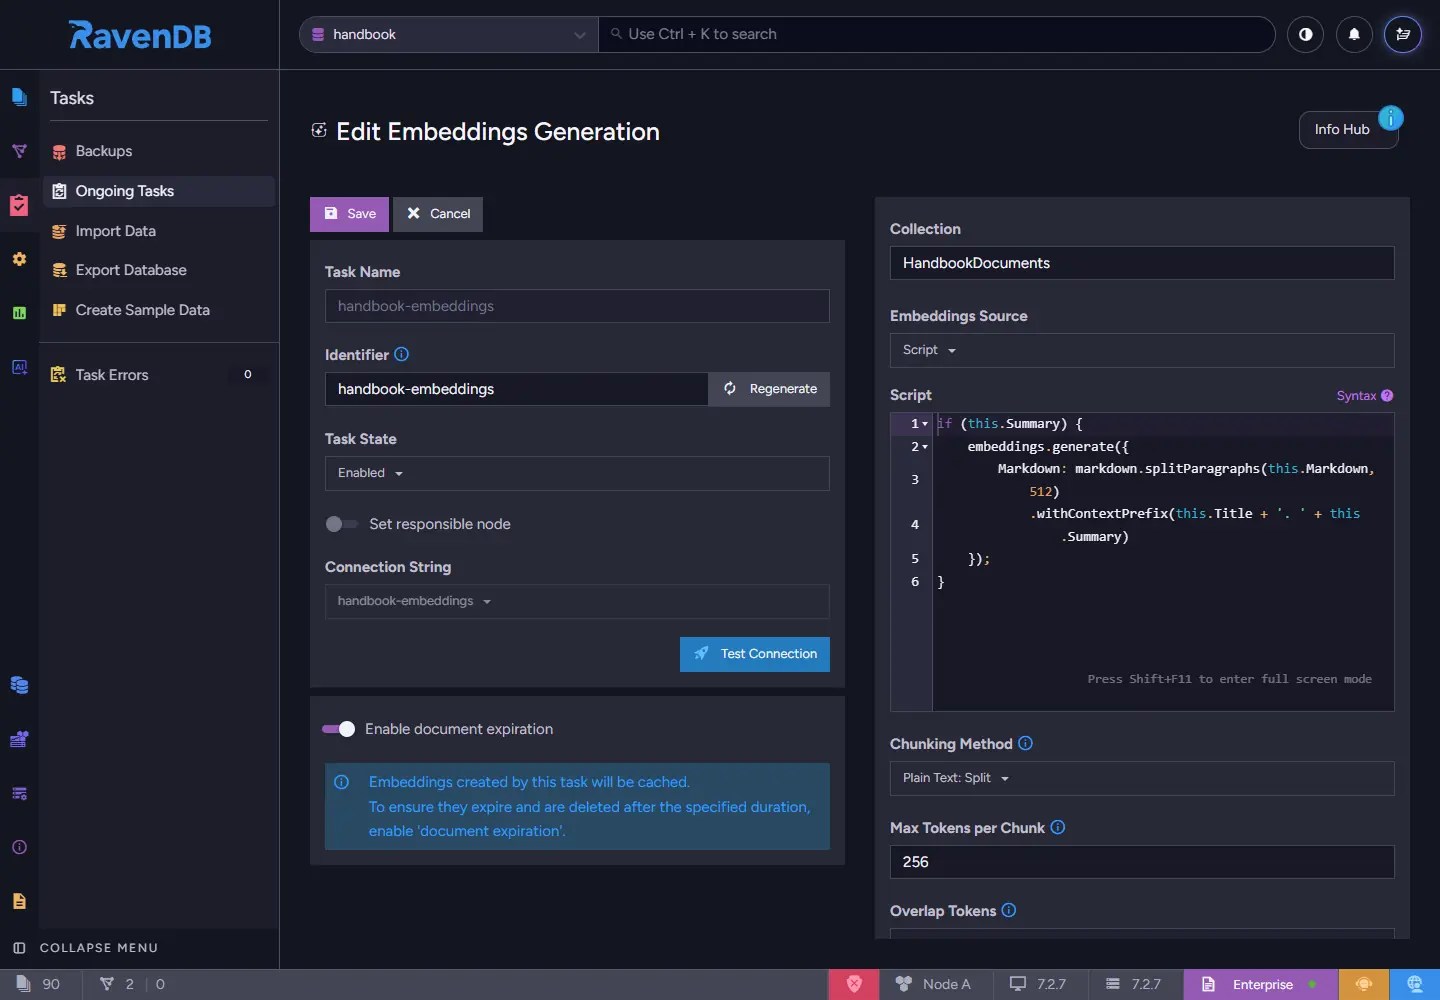
Task: Show Max Tokens per Chunk info icon
Action: (x=1058, y=827)
